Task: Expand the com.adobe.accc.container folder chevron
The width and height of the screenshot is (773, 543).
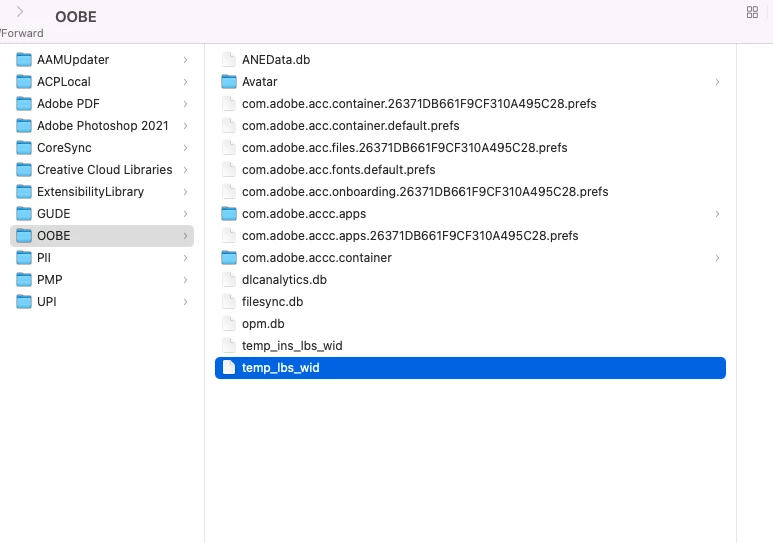Action: 717,257
